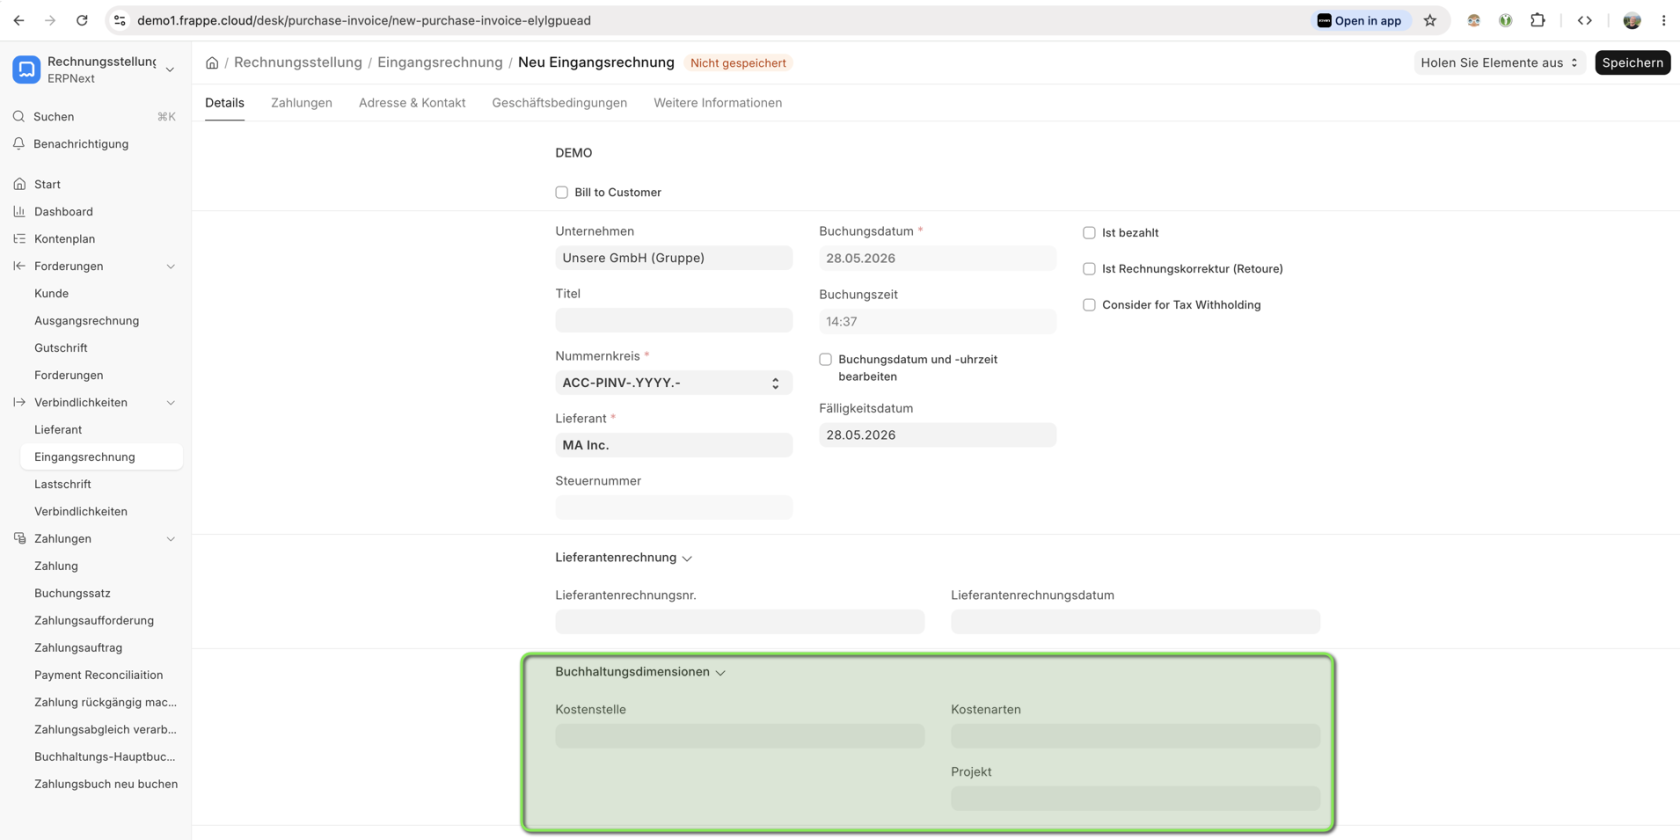Tick the Bill to Customer checkbox
This screenshot has height=840, width=1680.
[562, 192]
